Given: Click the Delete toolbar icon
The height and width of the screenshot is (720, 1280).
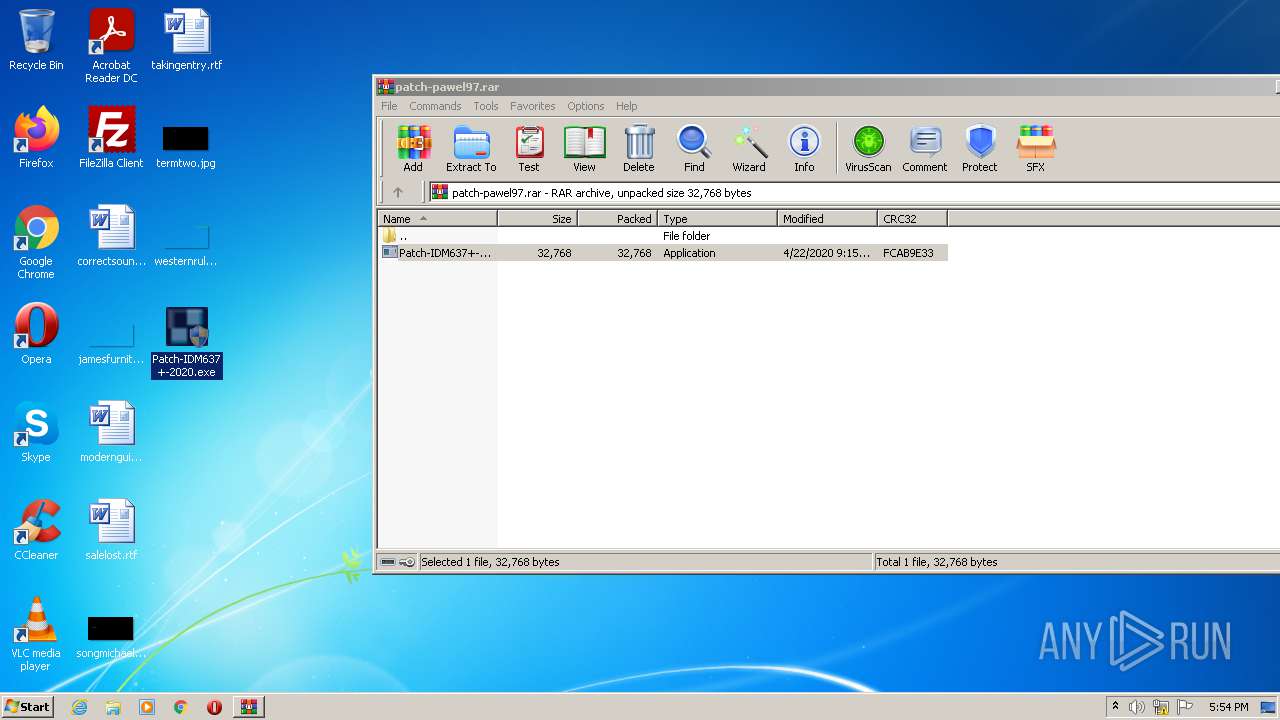Looking at the screenshot, I should 639,149.
